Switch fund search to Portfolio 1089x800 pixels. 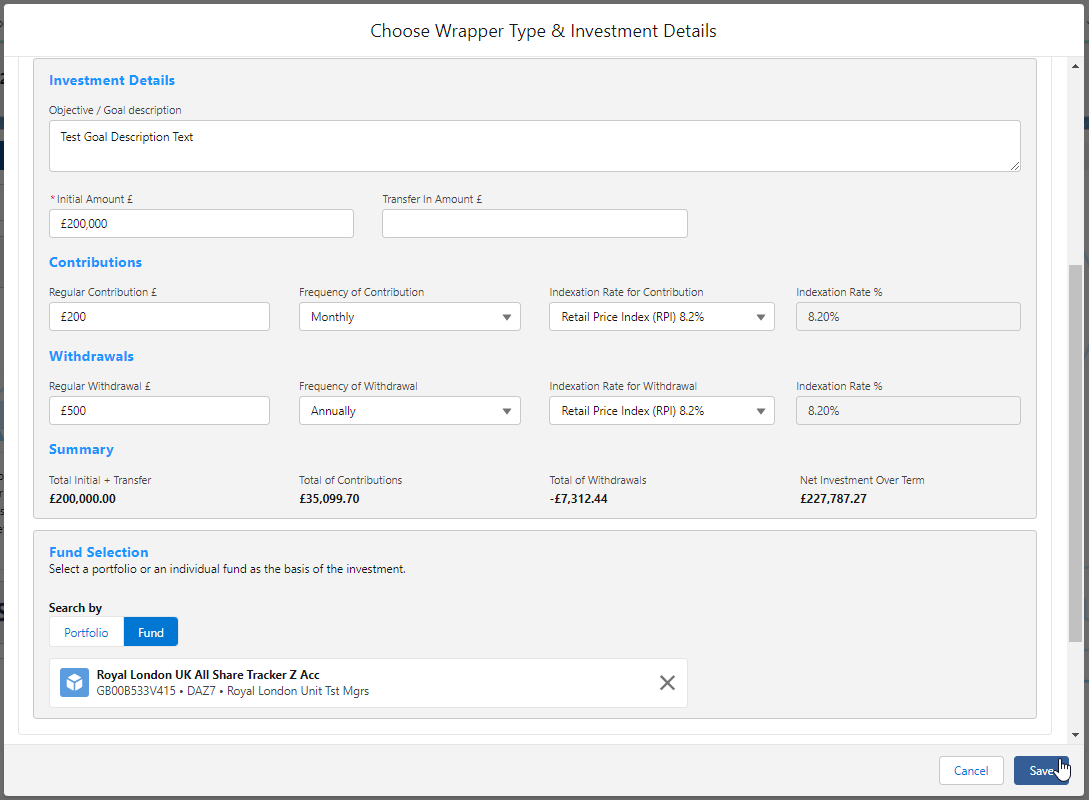point(86,633)
